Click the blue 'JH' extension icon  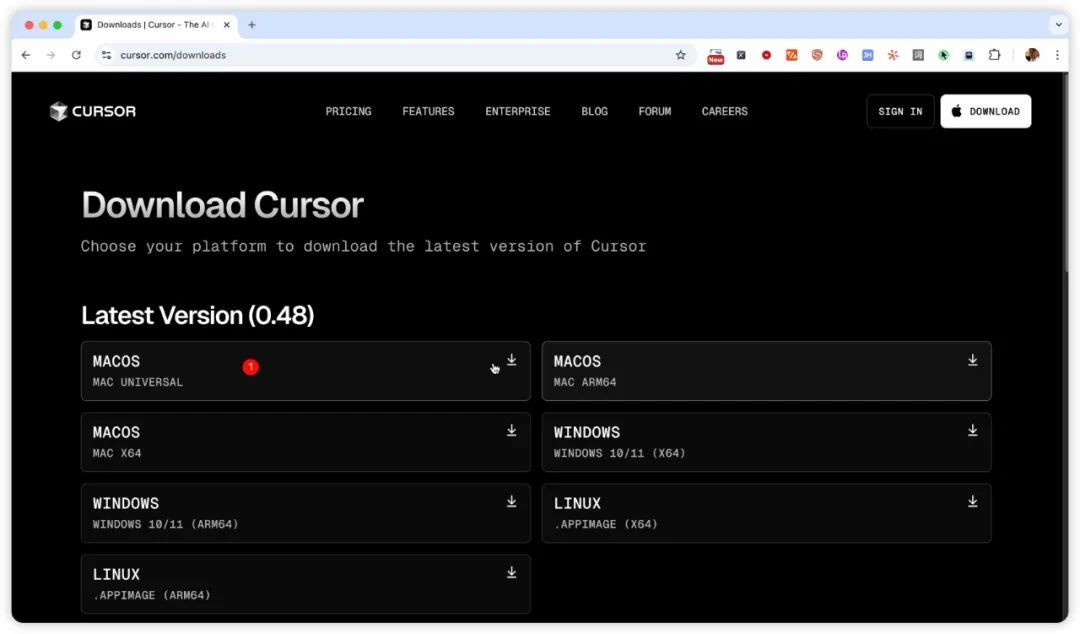(x=867, y=55)
